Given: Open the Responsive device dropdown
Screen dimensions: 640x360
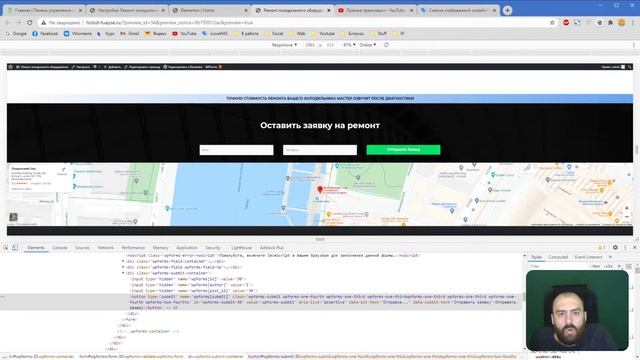Looking at the screenshot, I should coord(284,45).
